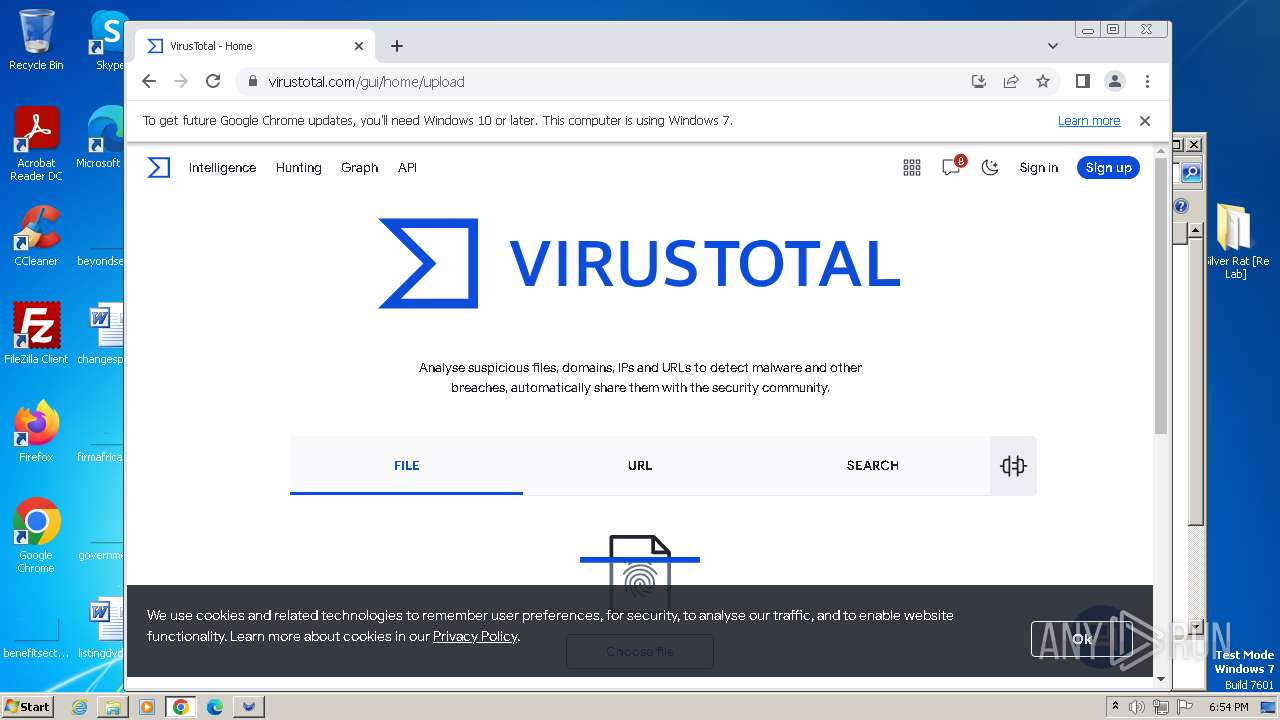The height and width of the screenshot is (720, 1280).
Task: Expand the tab search chevron
Action: [x=1052, y=46]
